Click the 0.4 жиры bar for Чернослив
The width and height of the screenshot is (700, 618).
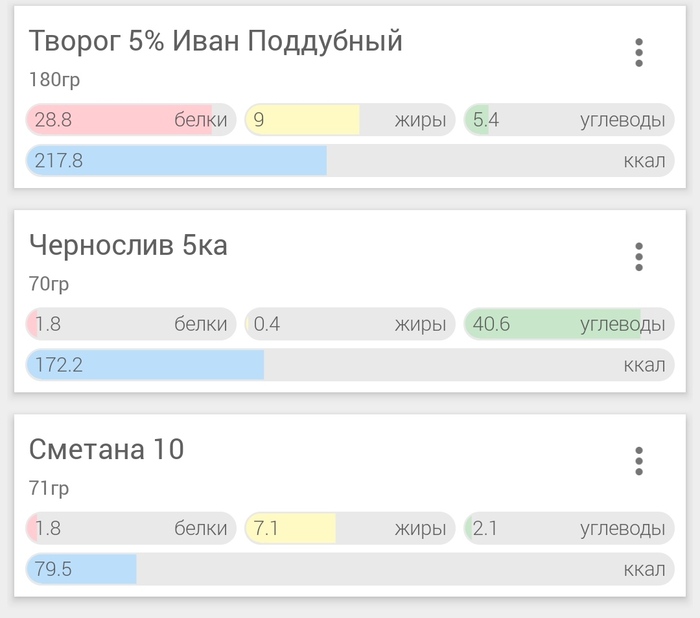(x=350, y=324)
